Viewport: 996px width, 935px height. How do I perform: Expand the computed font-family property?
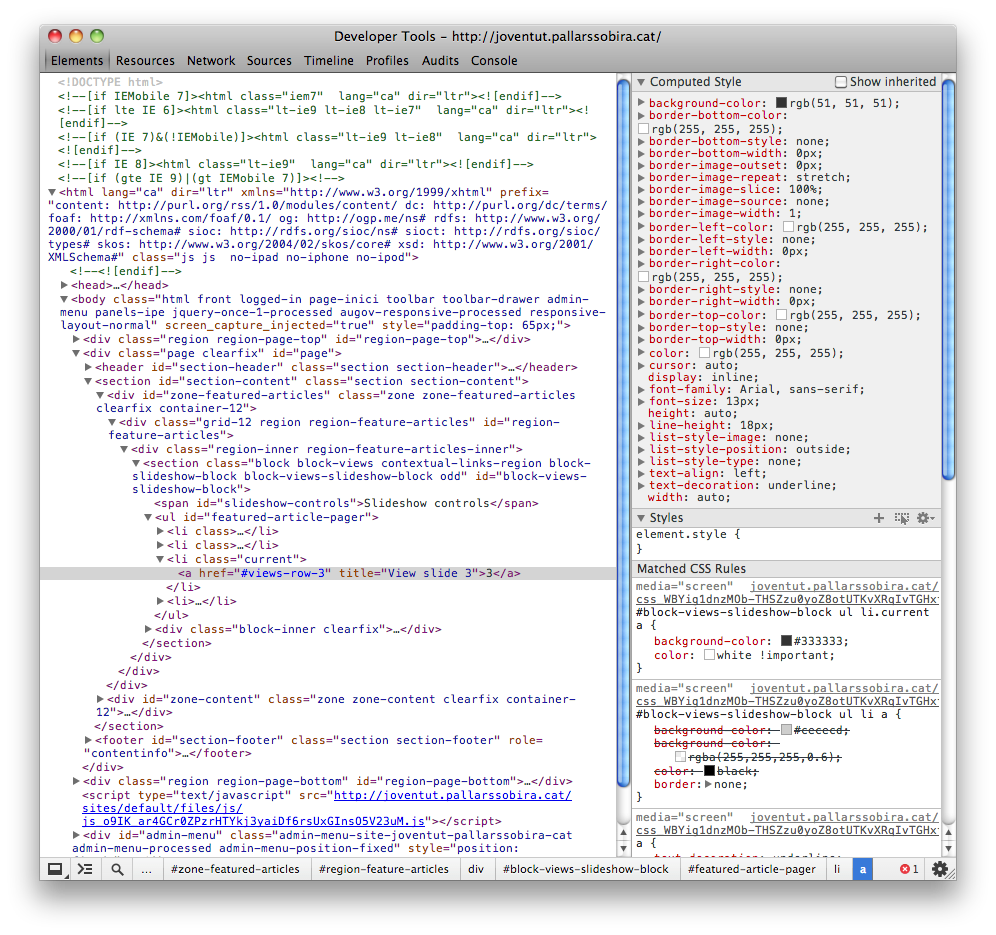[x=642, y=389]
